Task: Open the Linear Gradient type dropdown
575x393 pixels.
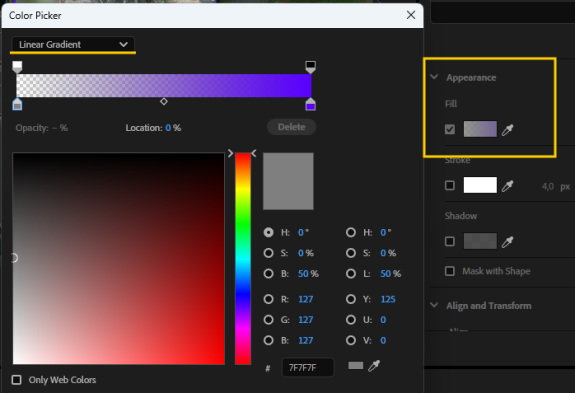Action: (x=73, y=44)
